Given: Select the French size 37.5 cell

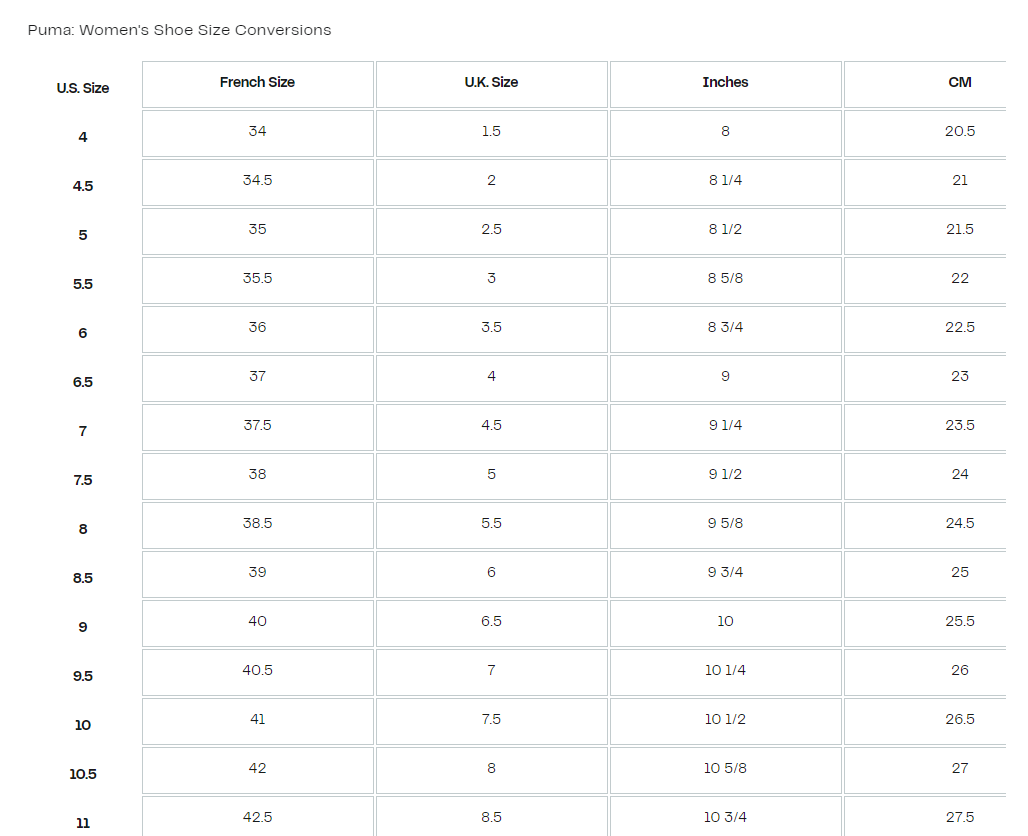Looking at the screenshot, I should (257, 426).
